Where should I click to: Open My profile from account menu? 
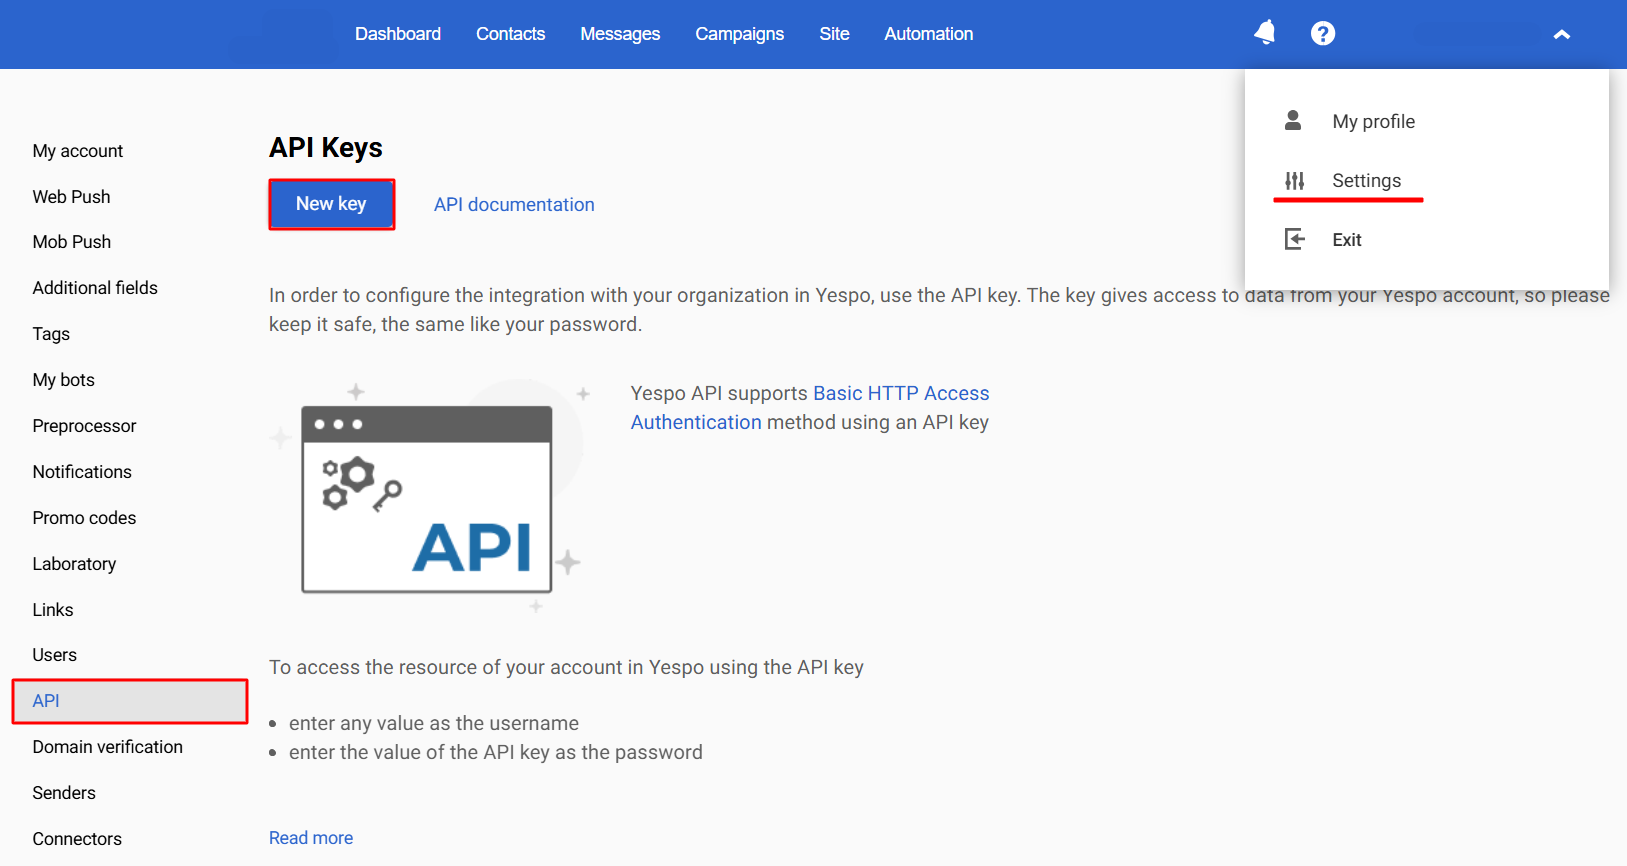click(1373, 122)
